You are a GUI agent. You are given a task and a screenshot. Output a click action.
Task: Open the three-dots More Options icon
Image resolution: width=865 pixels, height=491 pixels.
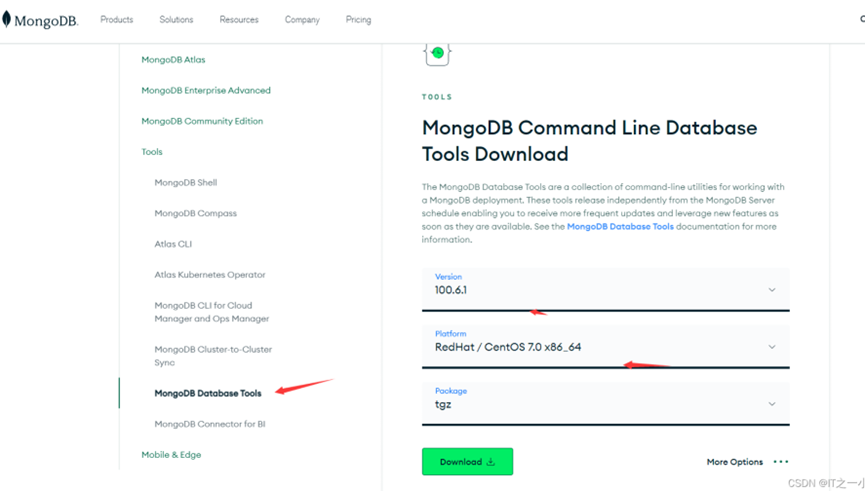pos(781,462)
